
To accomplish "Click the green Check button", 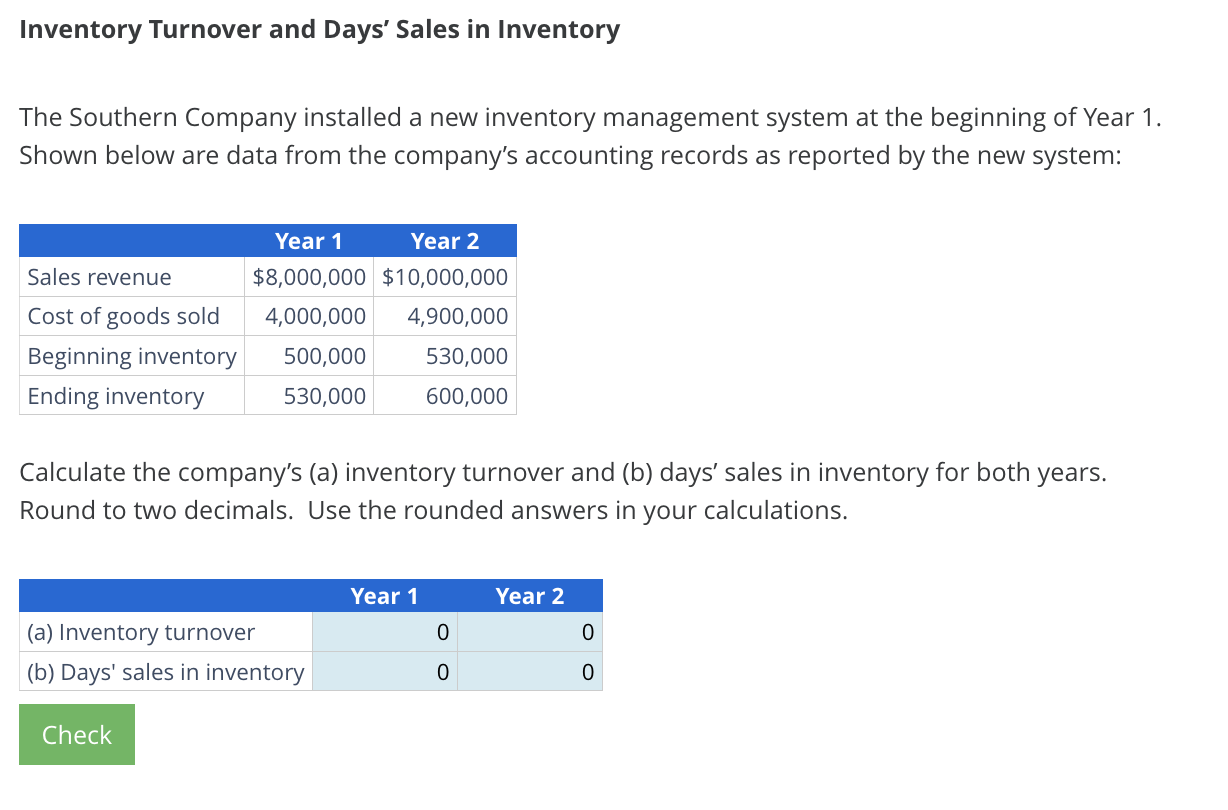I will (x=76, y=734).
